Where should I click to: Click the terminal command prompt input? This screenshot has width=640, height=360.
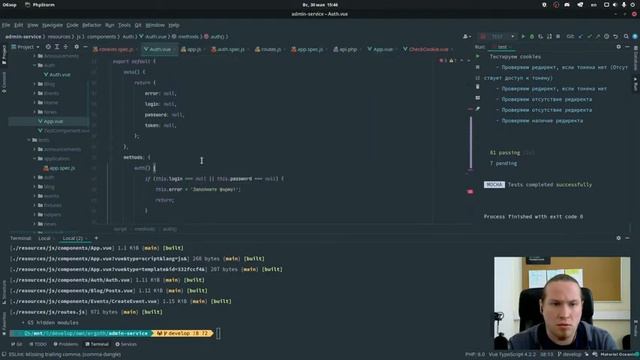click(x=218, y=333)
